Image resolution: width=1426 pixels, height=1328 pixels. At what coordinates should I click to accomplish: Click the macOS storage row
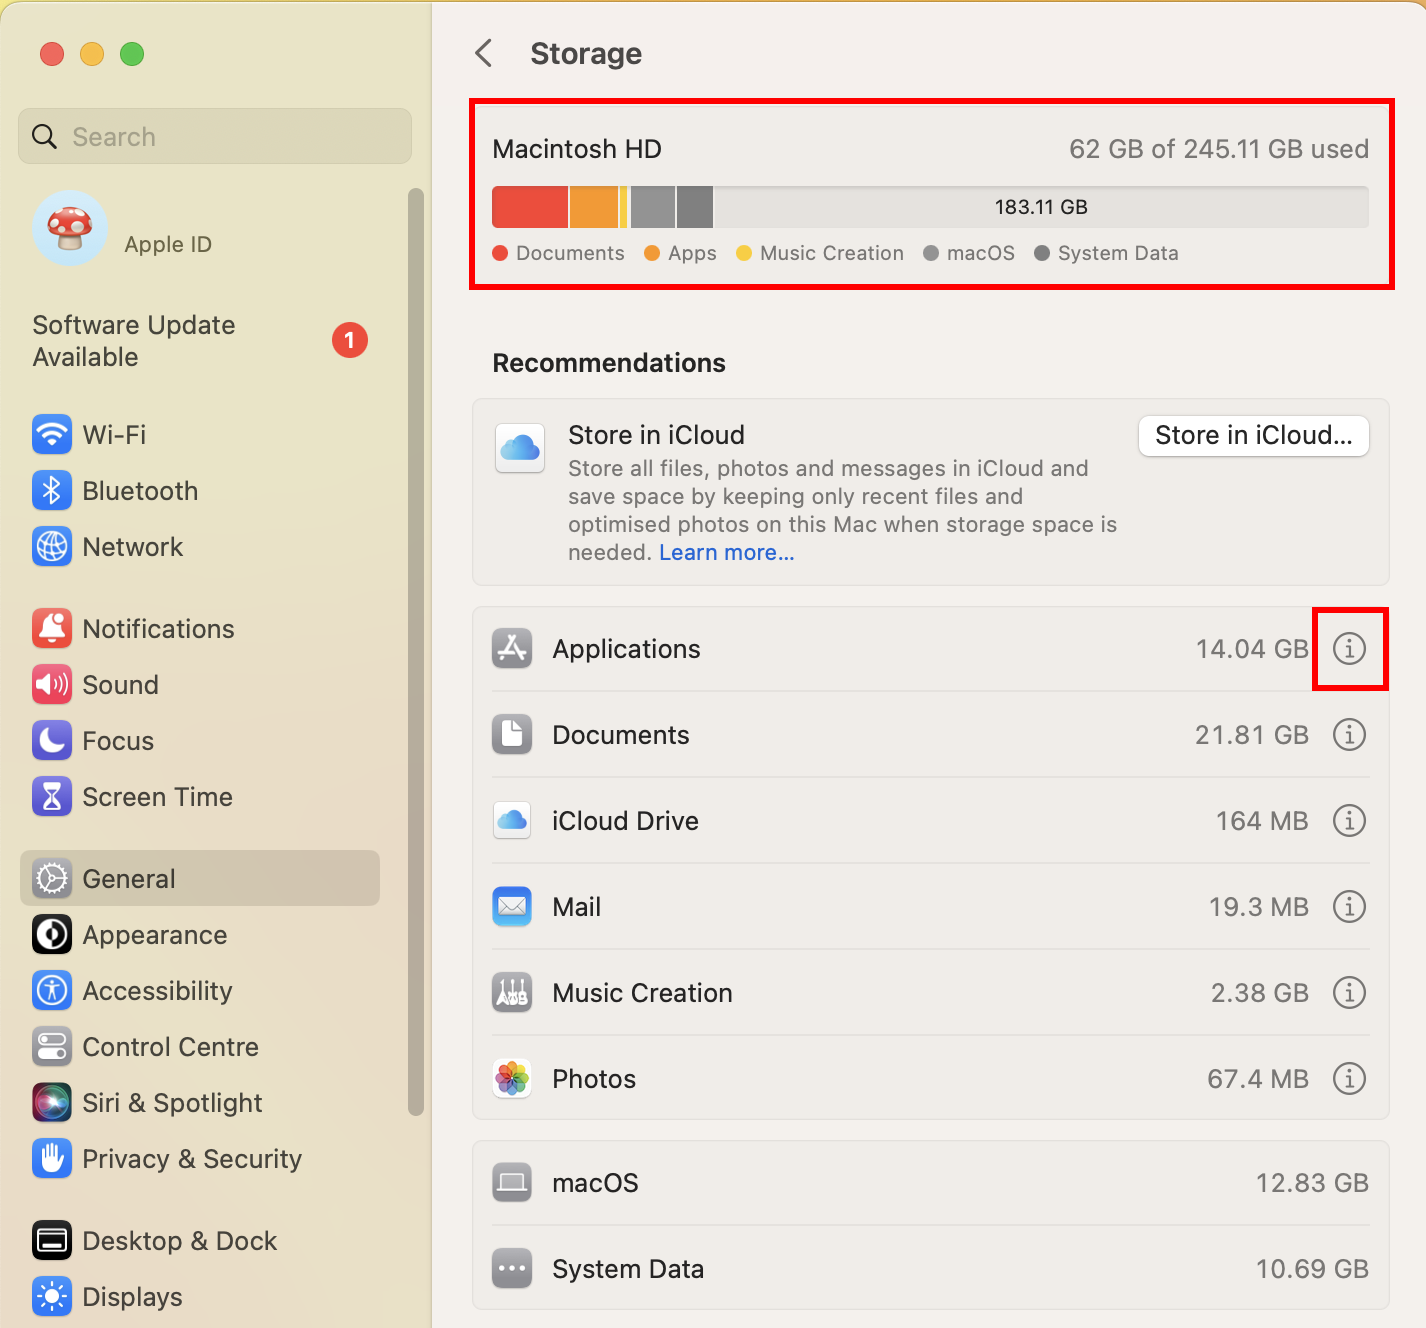tap(931, 1183)
